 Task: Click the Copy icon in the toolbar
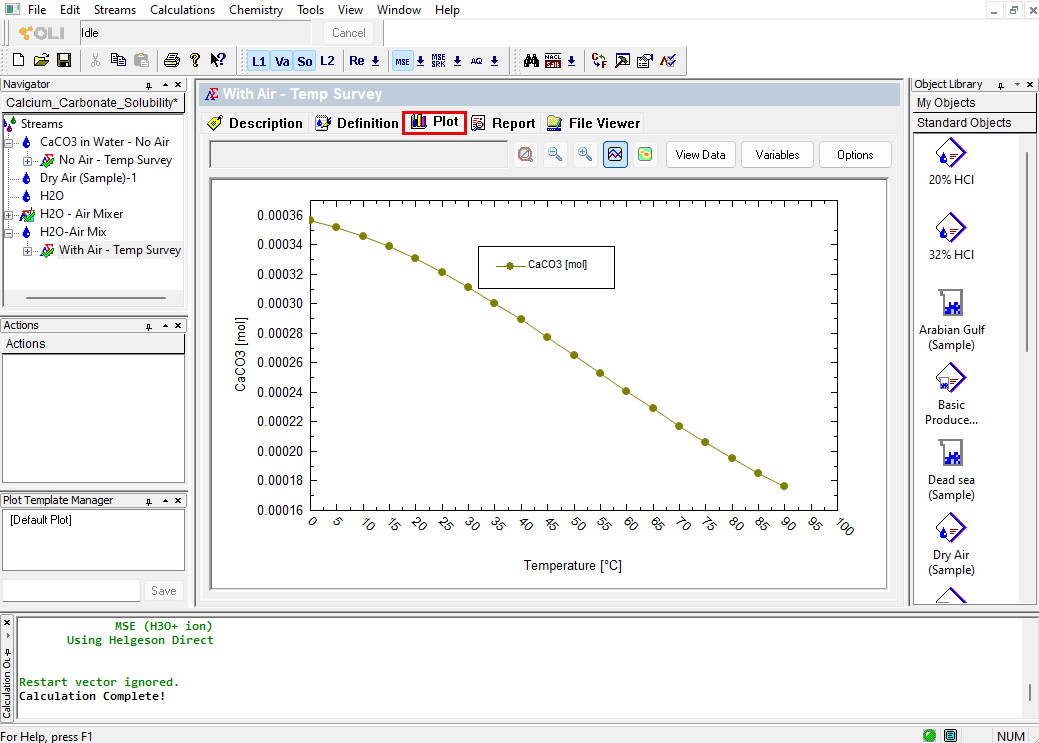pos(118,60)
